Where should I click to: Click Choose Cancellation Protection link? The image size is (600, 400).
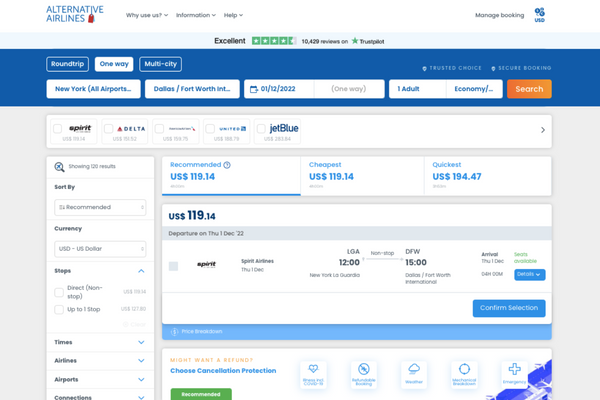(x=223, y=371)
